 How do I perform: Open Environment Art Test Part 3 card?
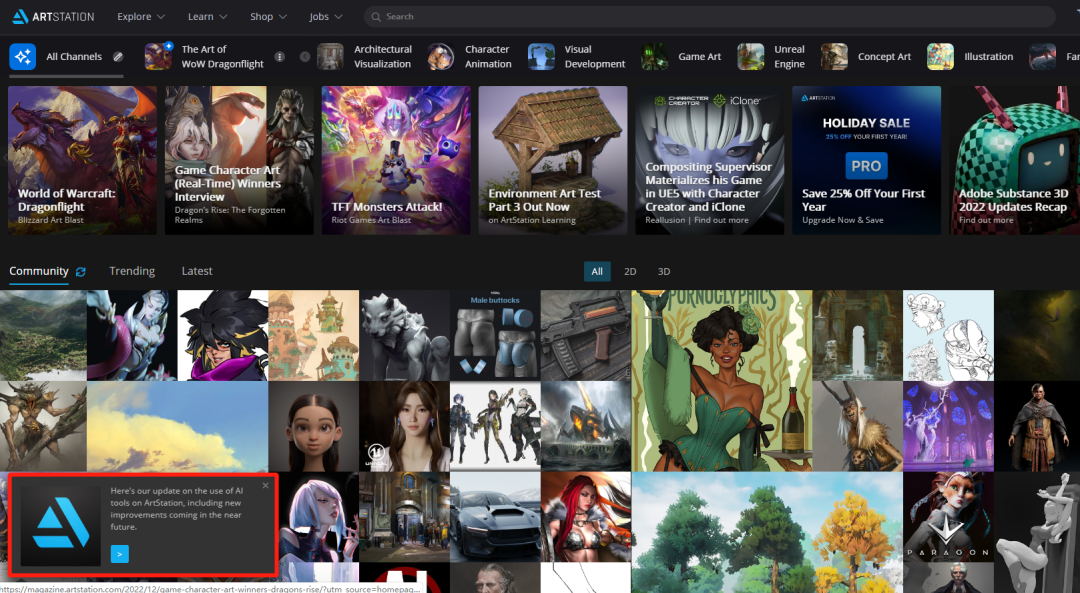click(553, 160)
